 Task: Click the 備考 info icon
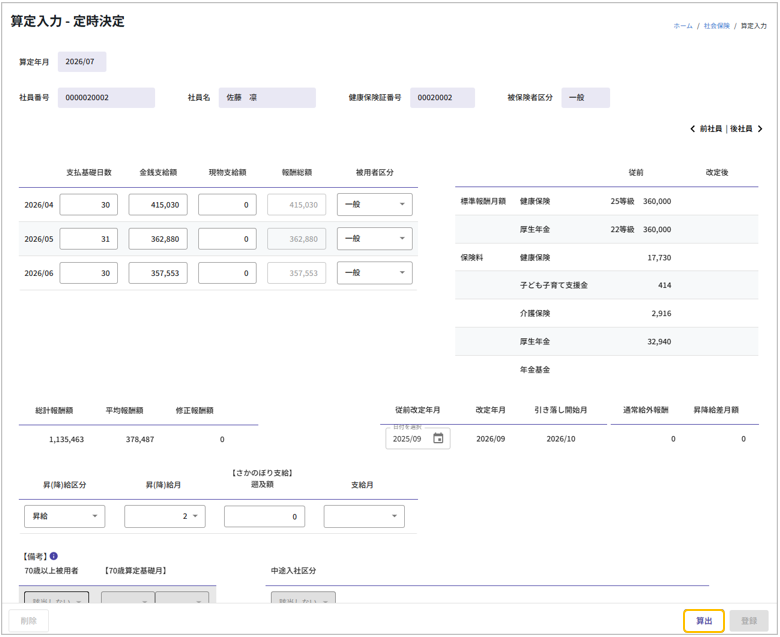coord(54,556)
